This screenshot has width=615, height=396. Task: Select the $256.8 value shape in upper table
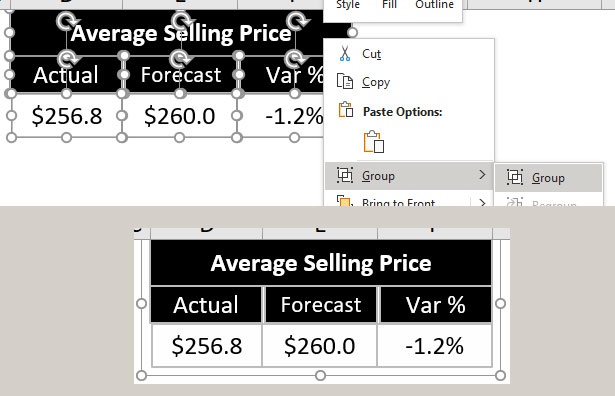(x=67, y=116)
